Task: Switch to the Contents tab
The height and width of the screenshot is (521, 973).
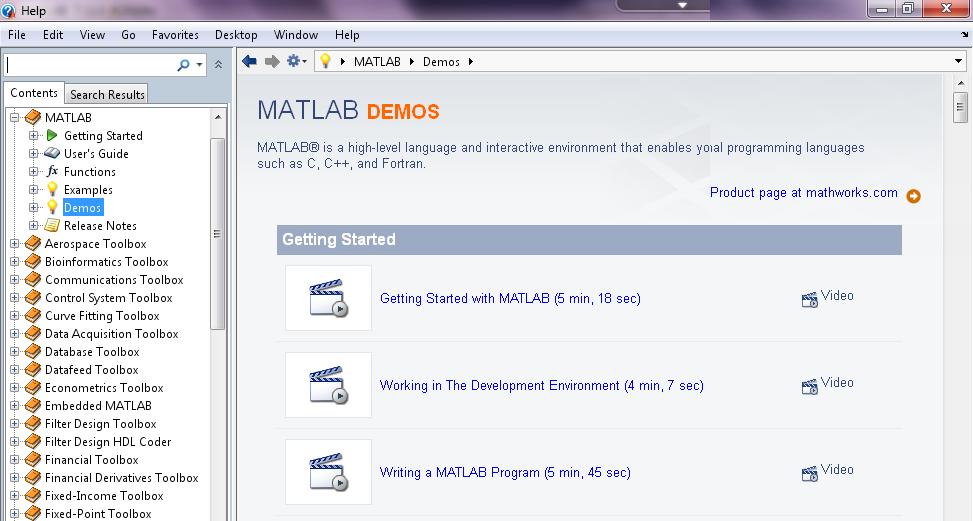Action: (34, 93)
